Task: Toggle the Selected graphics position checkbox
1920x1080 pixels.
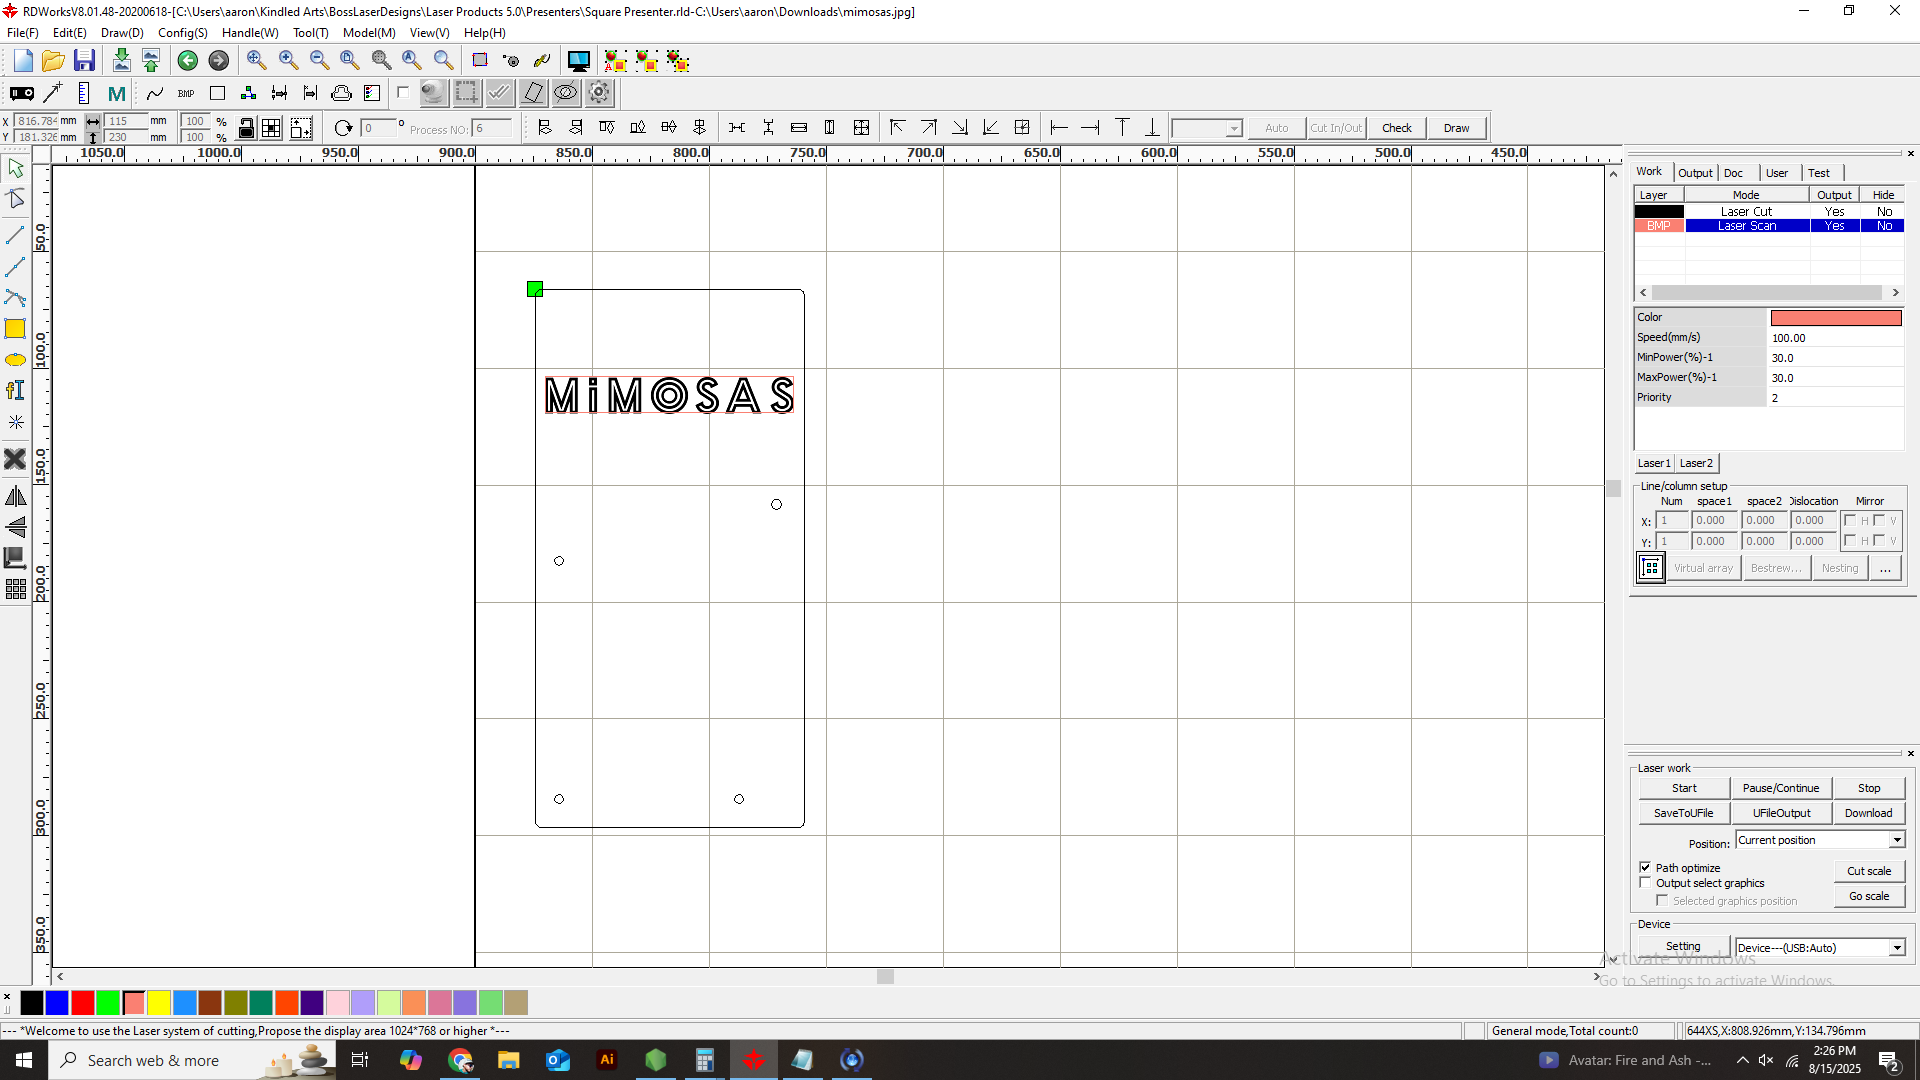Action: [1662, 900]
